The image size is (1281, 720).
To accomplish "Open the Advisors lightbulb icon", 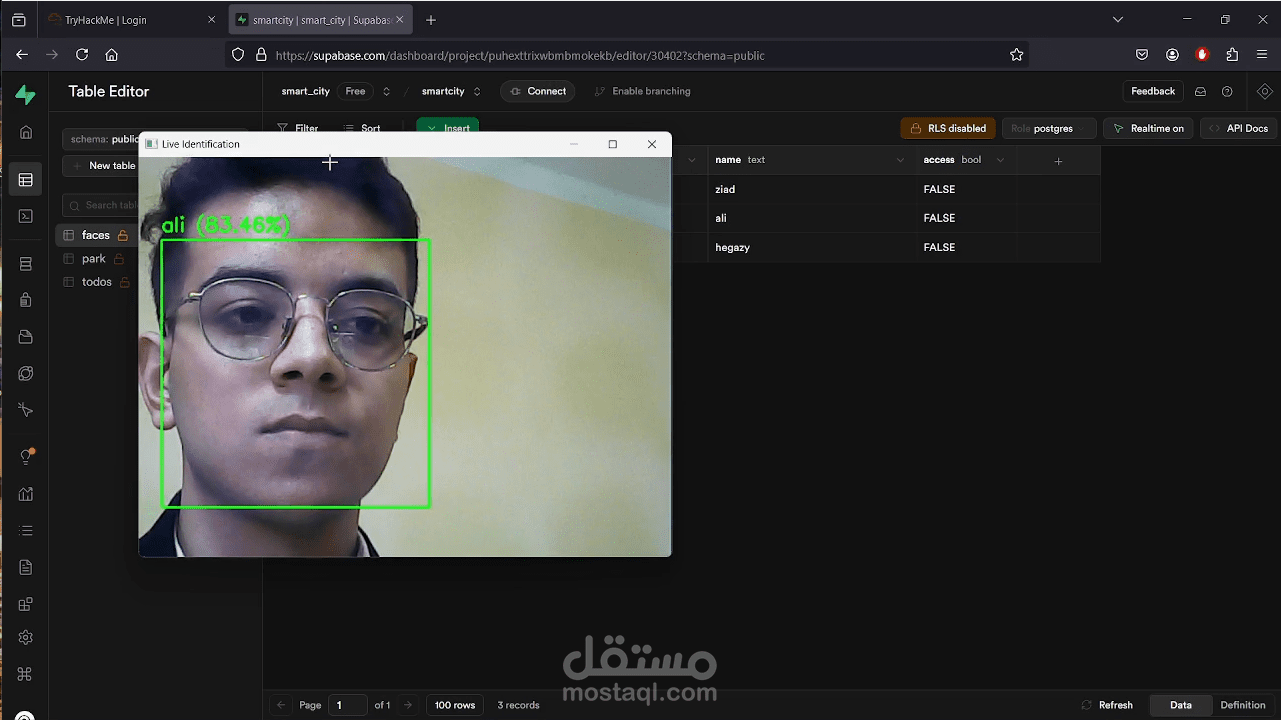I will click(x=26, y=457).
